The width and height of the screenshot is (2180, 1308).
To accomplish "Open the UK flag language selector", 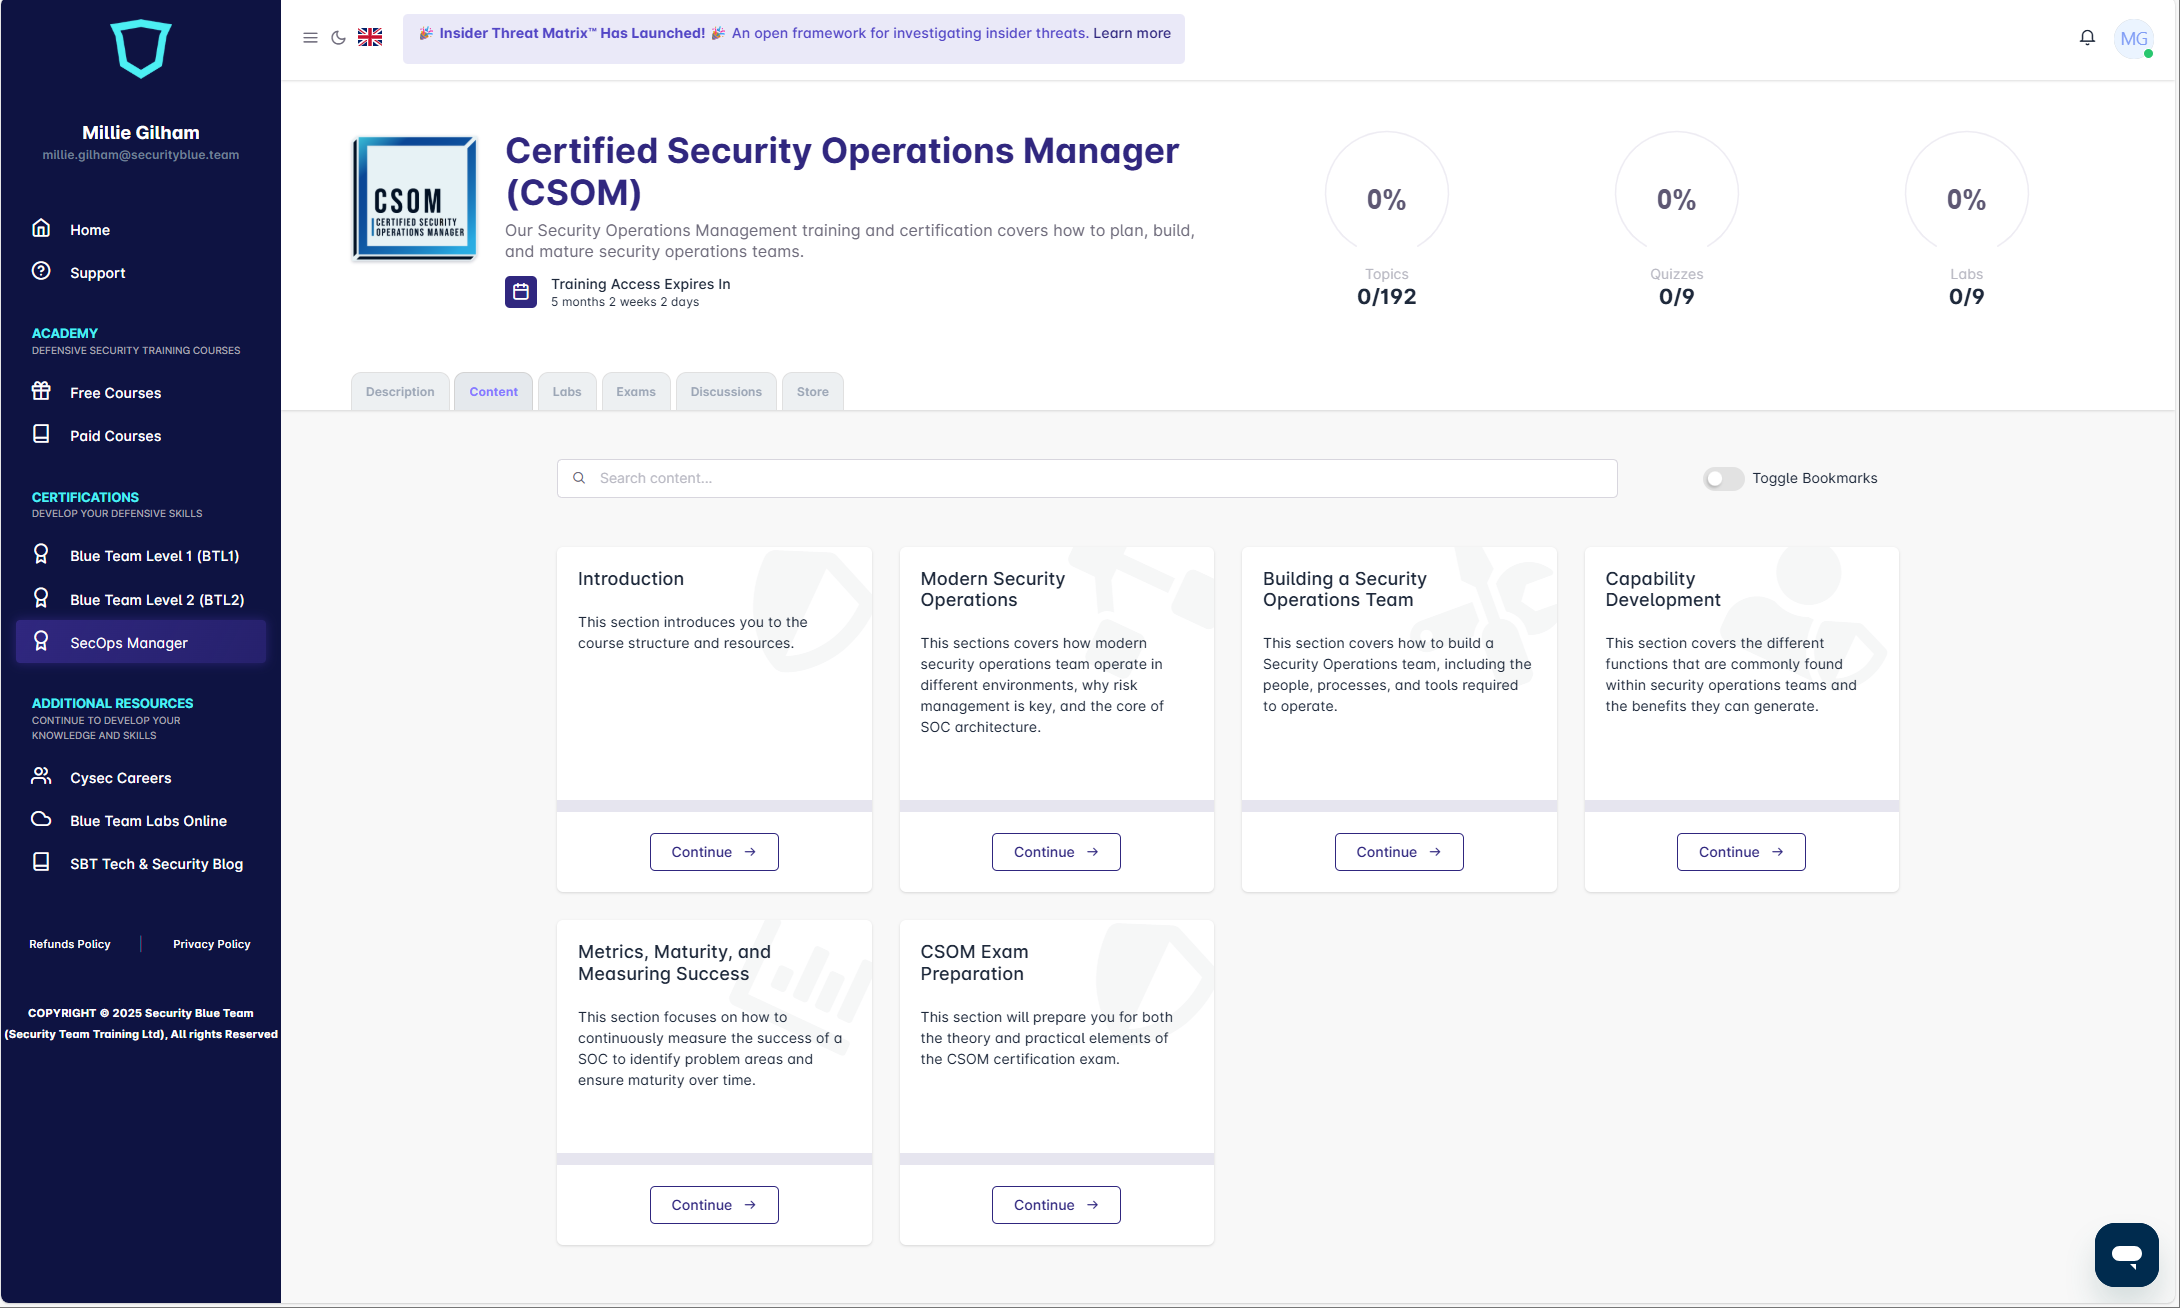I will pos(370,37).
